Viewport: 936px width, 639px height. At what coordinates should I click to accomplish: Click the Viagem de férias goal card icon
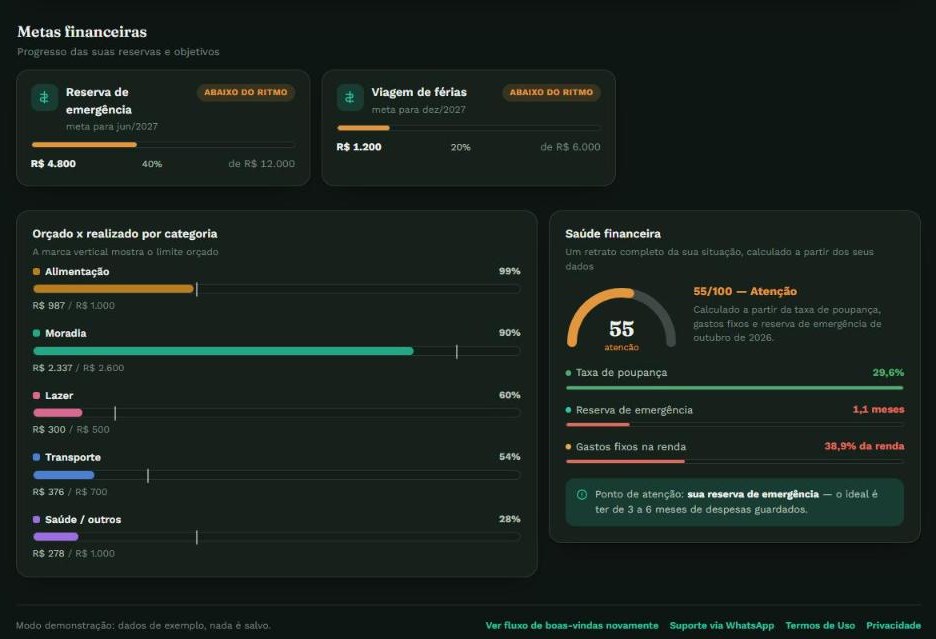(350, 97)
